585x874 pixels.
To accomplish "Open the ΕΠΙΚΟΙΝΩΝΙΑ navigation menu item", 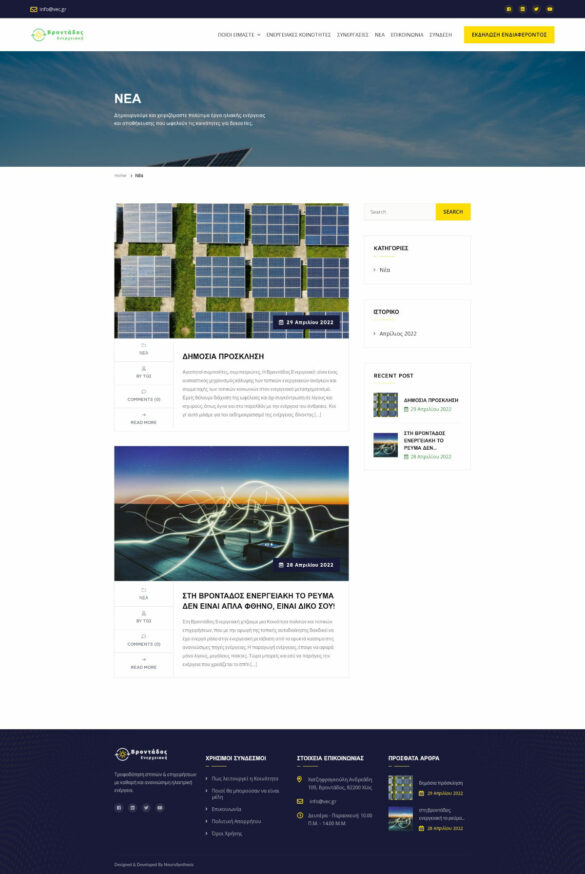I will (x=407, y=35).
